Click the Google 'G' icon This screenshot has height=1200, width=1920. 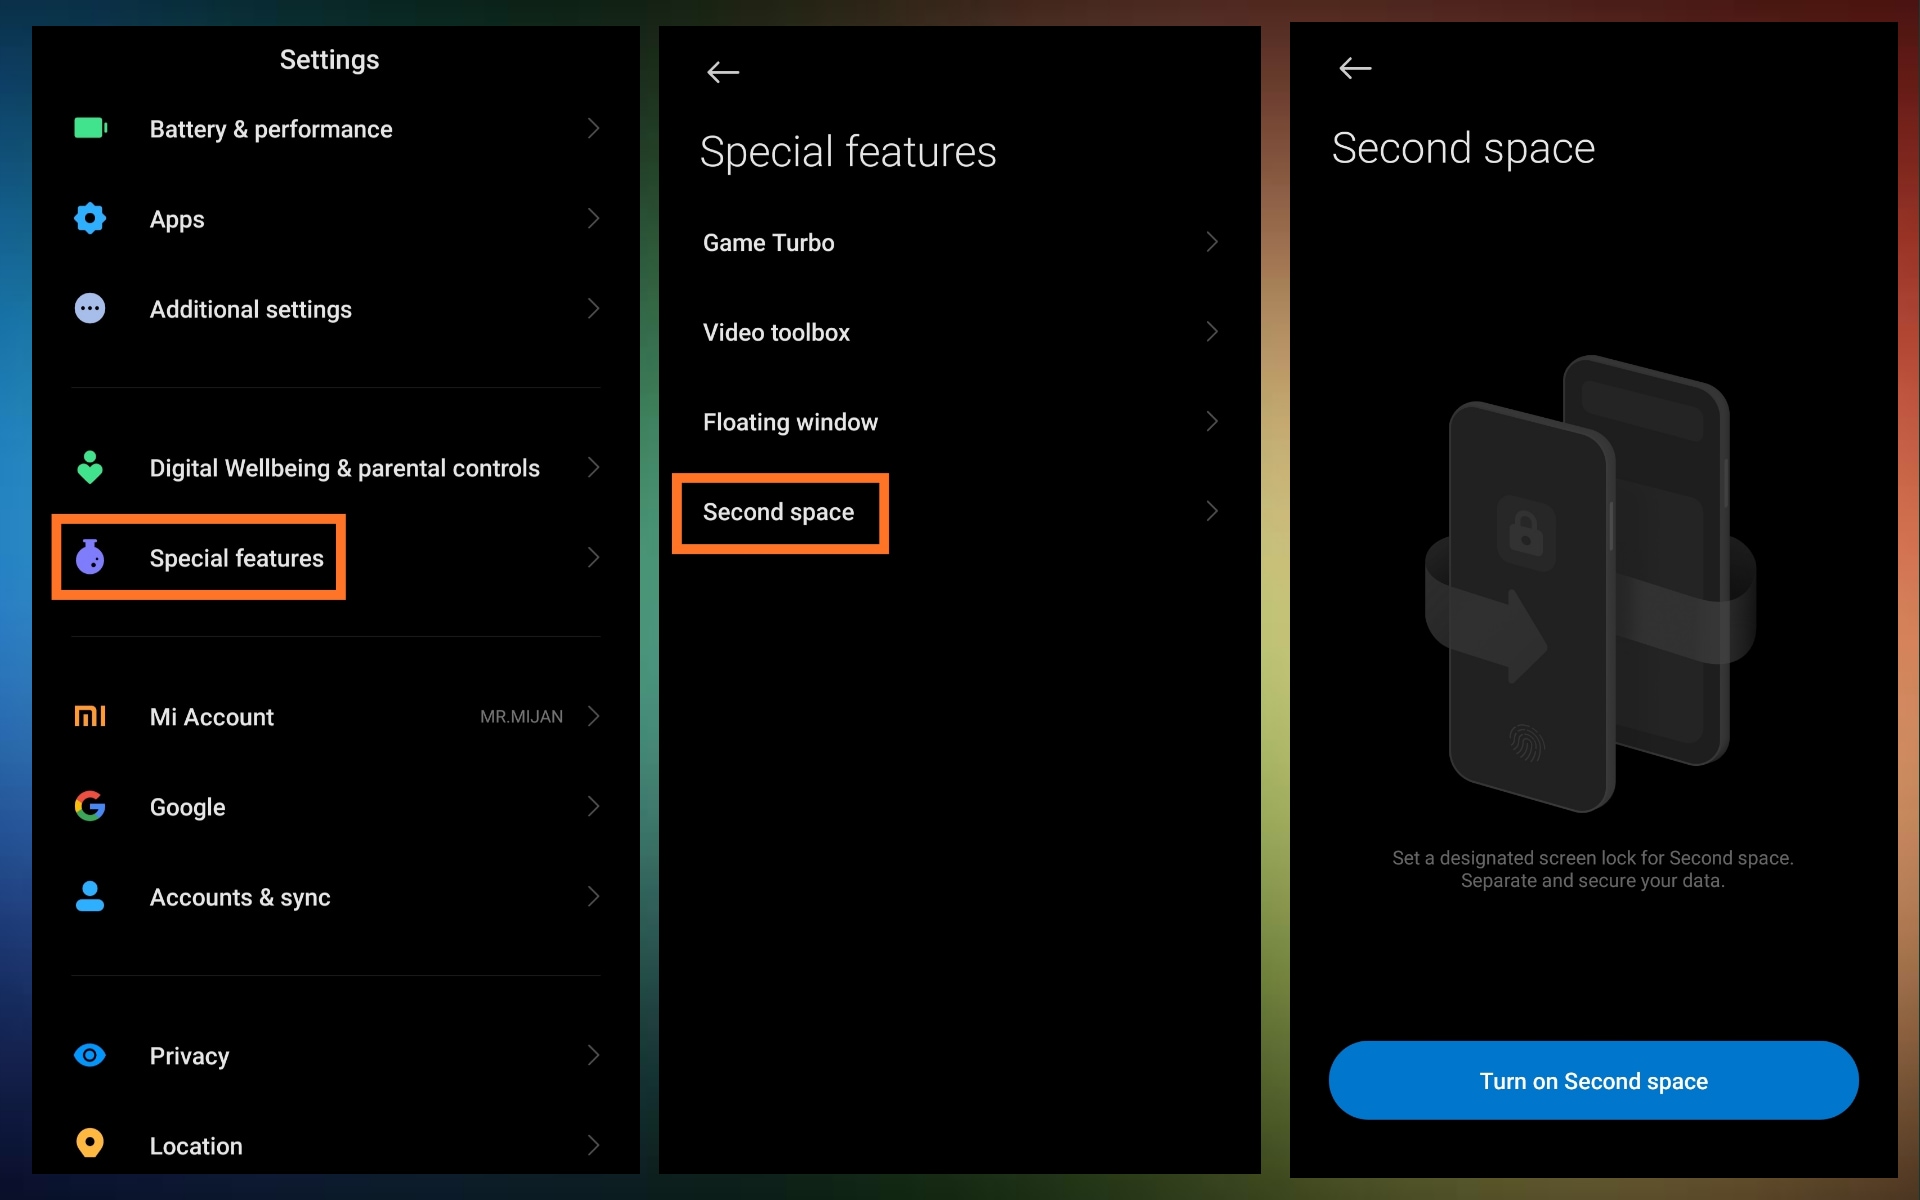pyautogui.click(x=90, y=806)
